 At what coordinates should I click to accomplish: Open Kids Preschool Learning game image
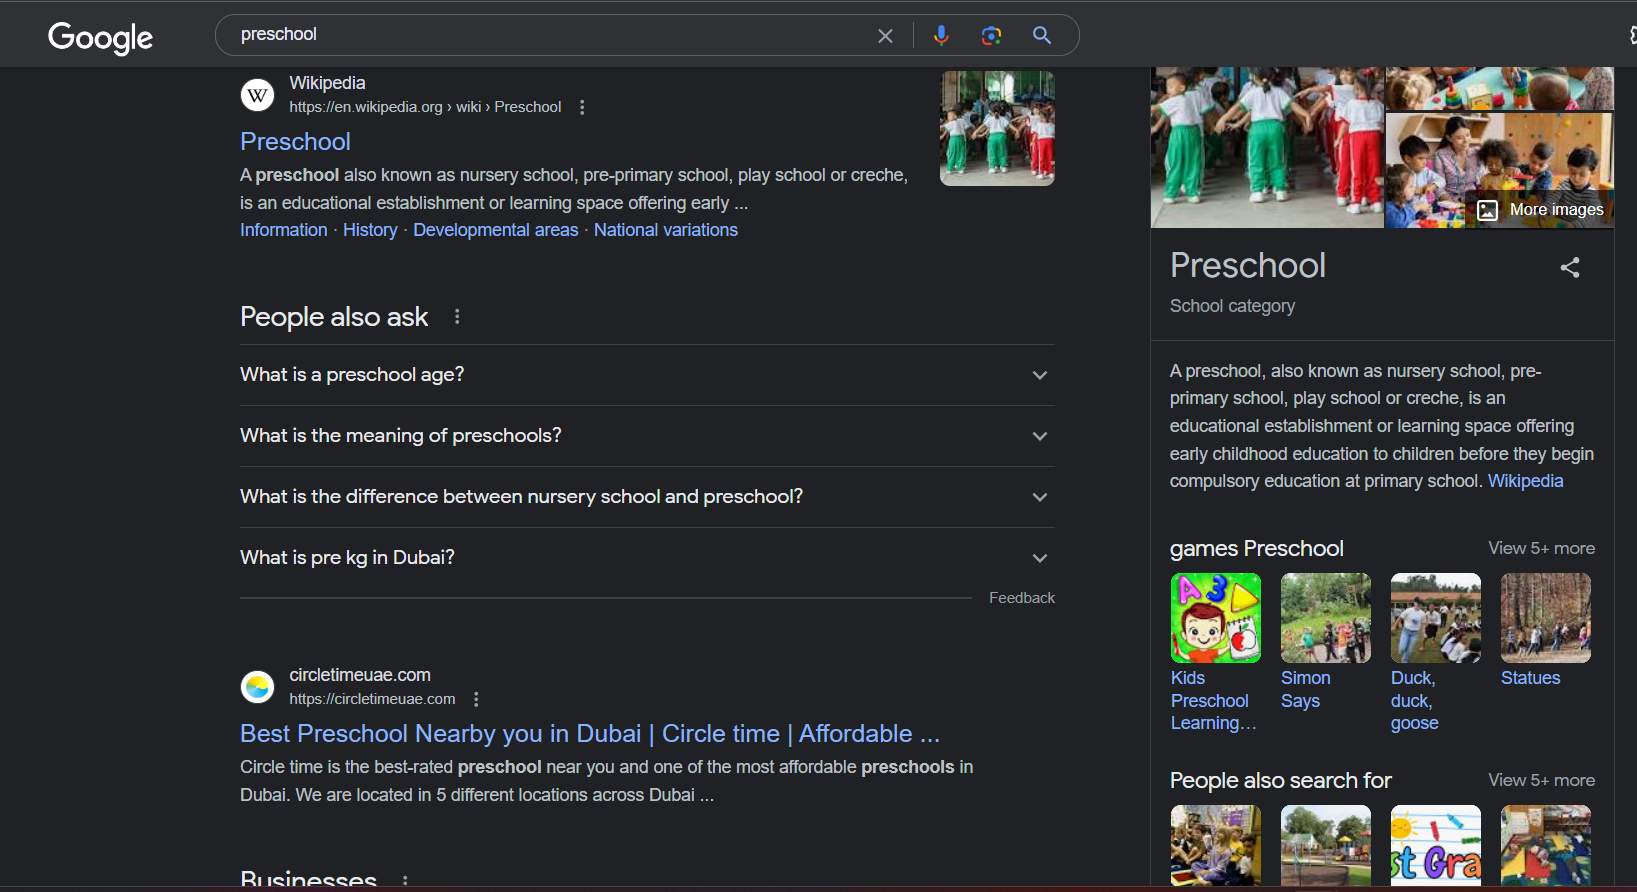click(x=1216, y=618)
